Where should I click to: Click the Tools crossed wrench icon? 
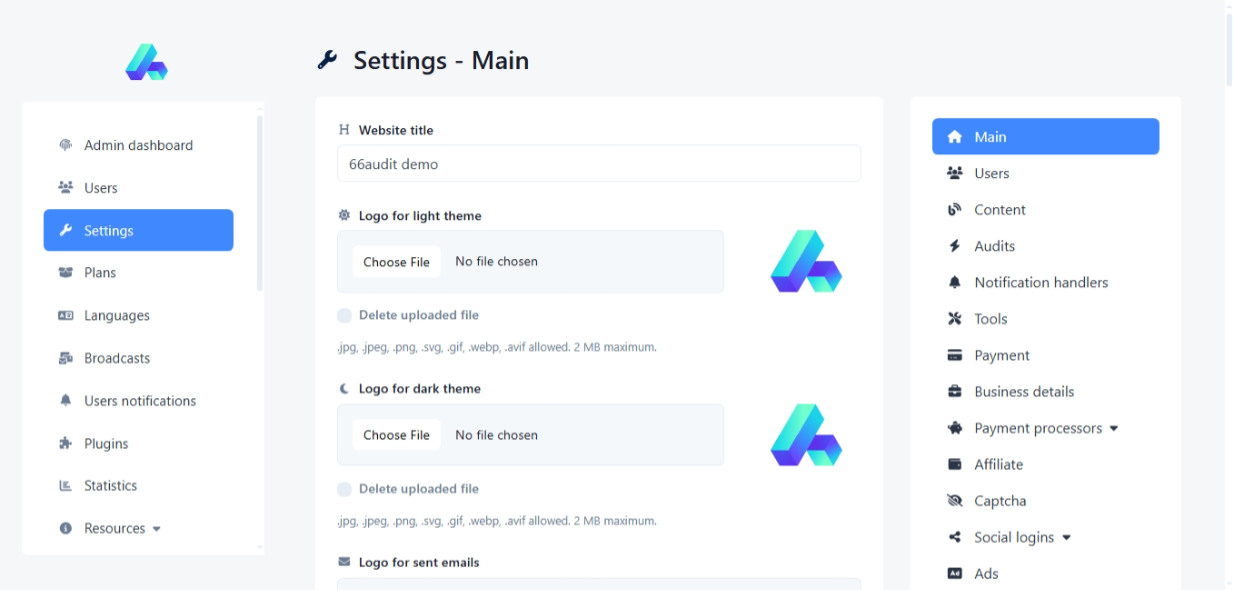pyautogui.click(x=954, y=319)
